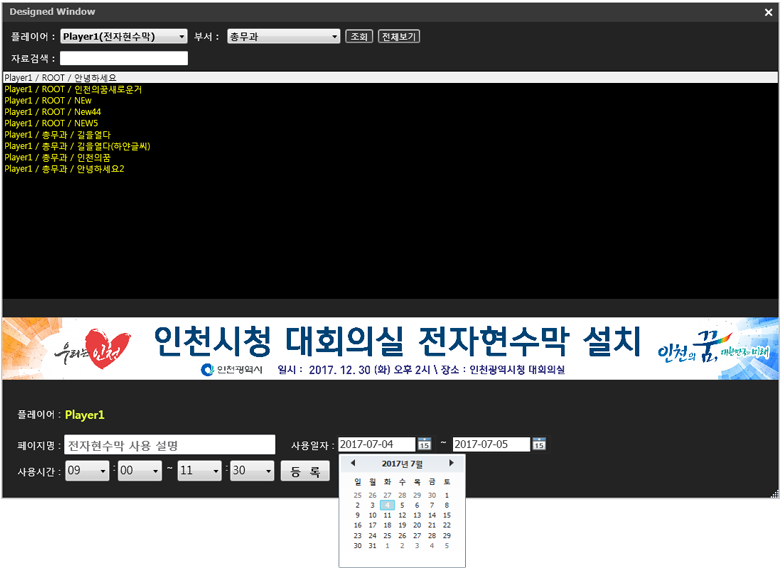782x569 pixels.
Task: Select row Player1 / ROOT / NEw
Action: (x=390, y=101)
